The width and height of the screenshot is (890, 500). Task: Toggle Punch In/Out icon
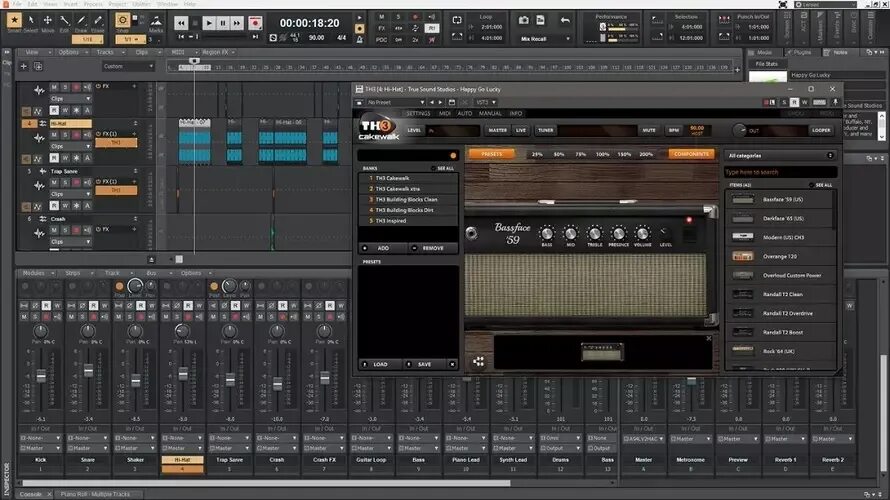pyautogui.click(x=724, y=20)
